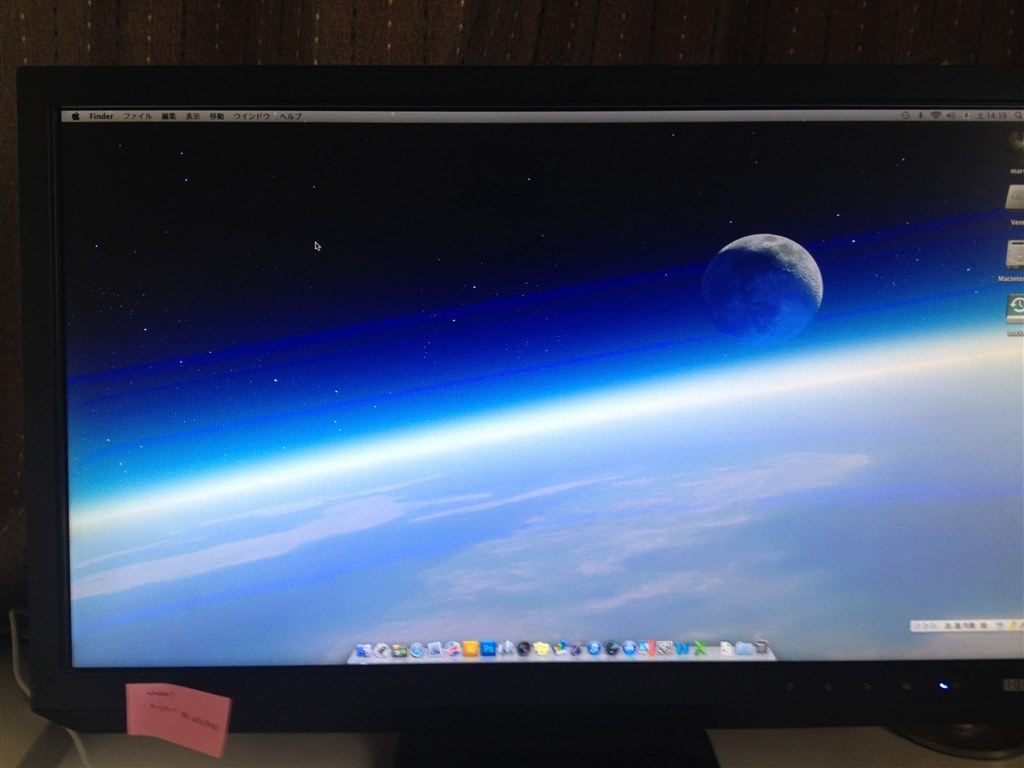Screen dimensions: 1024x768
Task: Open the blue folder stack in Dock
Action: pyautogui.click(x=744, y=648)
